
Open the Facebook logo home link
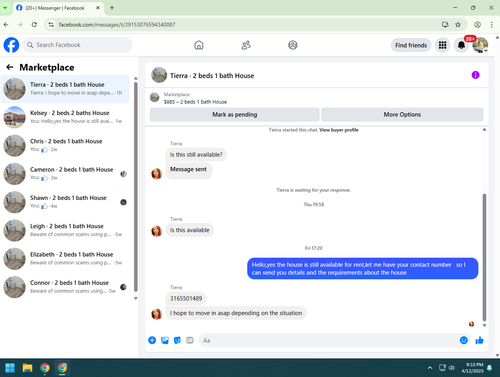point(11,45)
